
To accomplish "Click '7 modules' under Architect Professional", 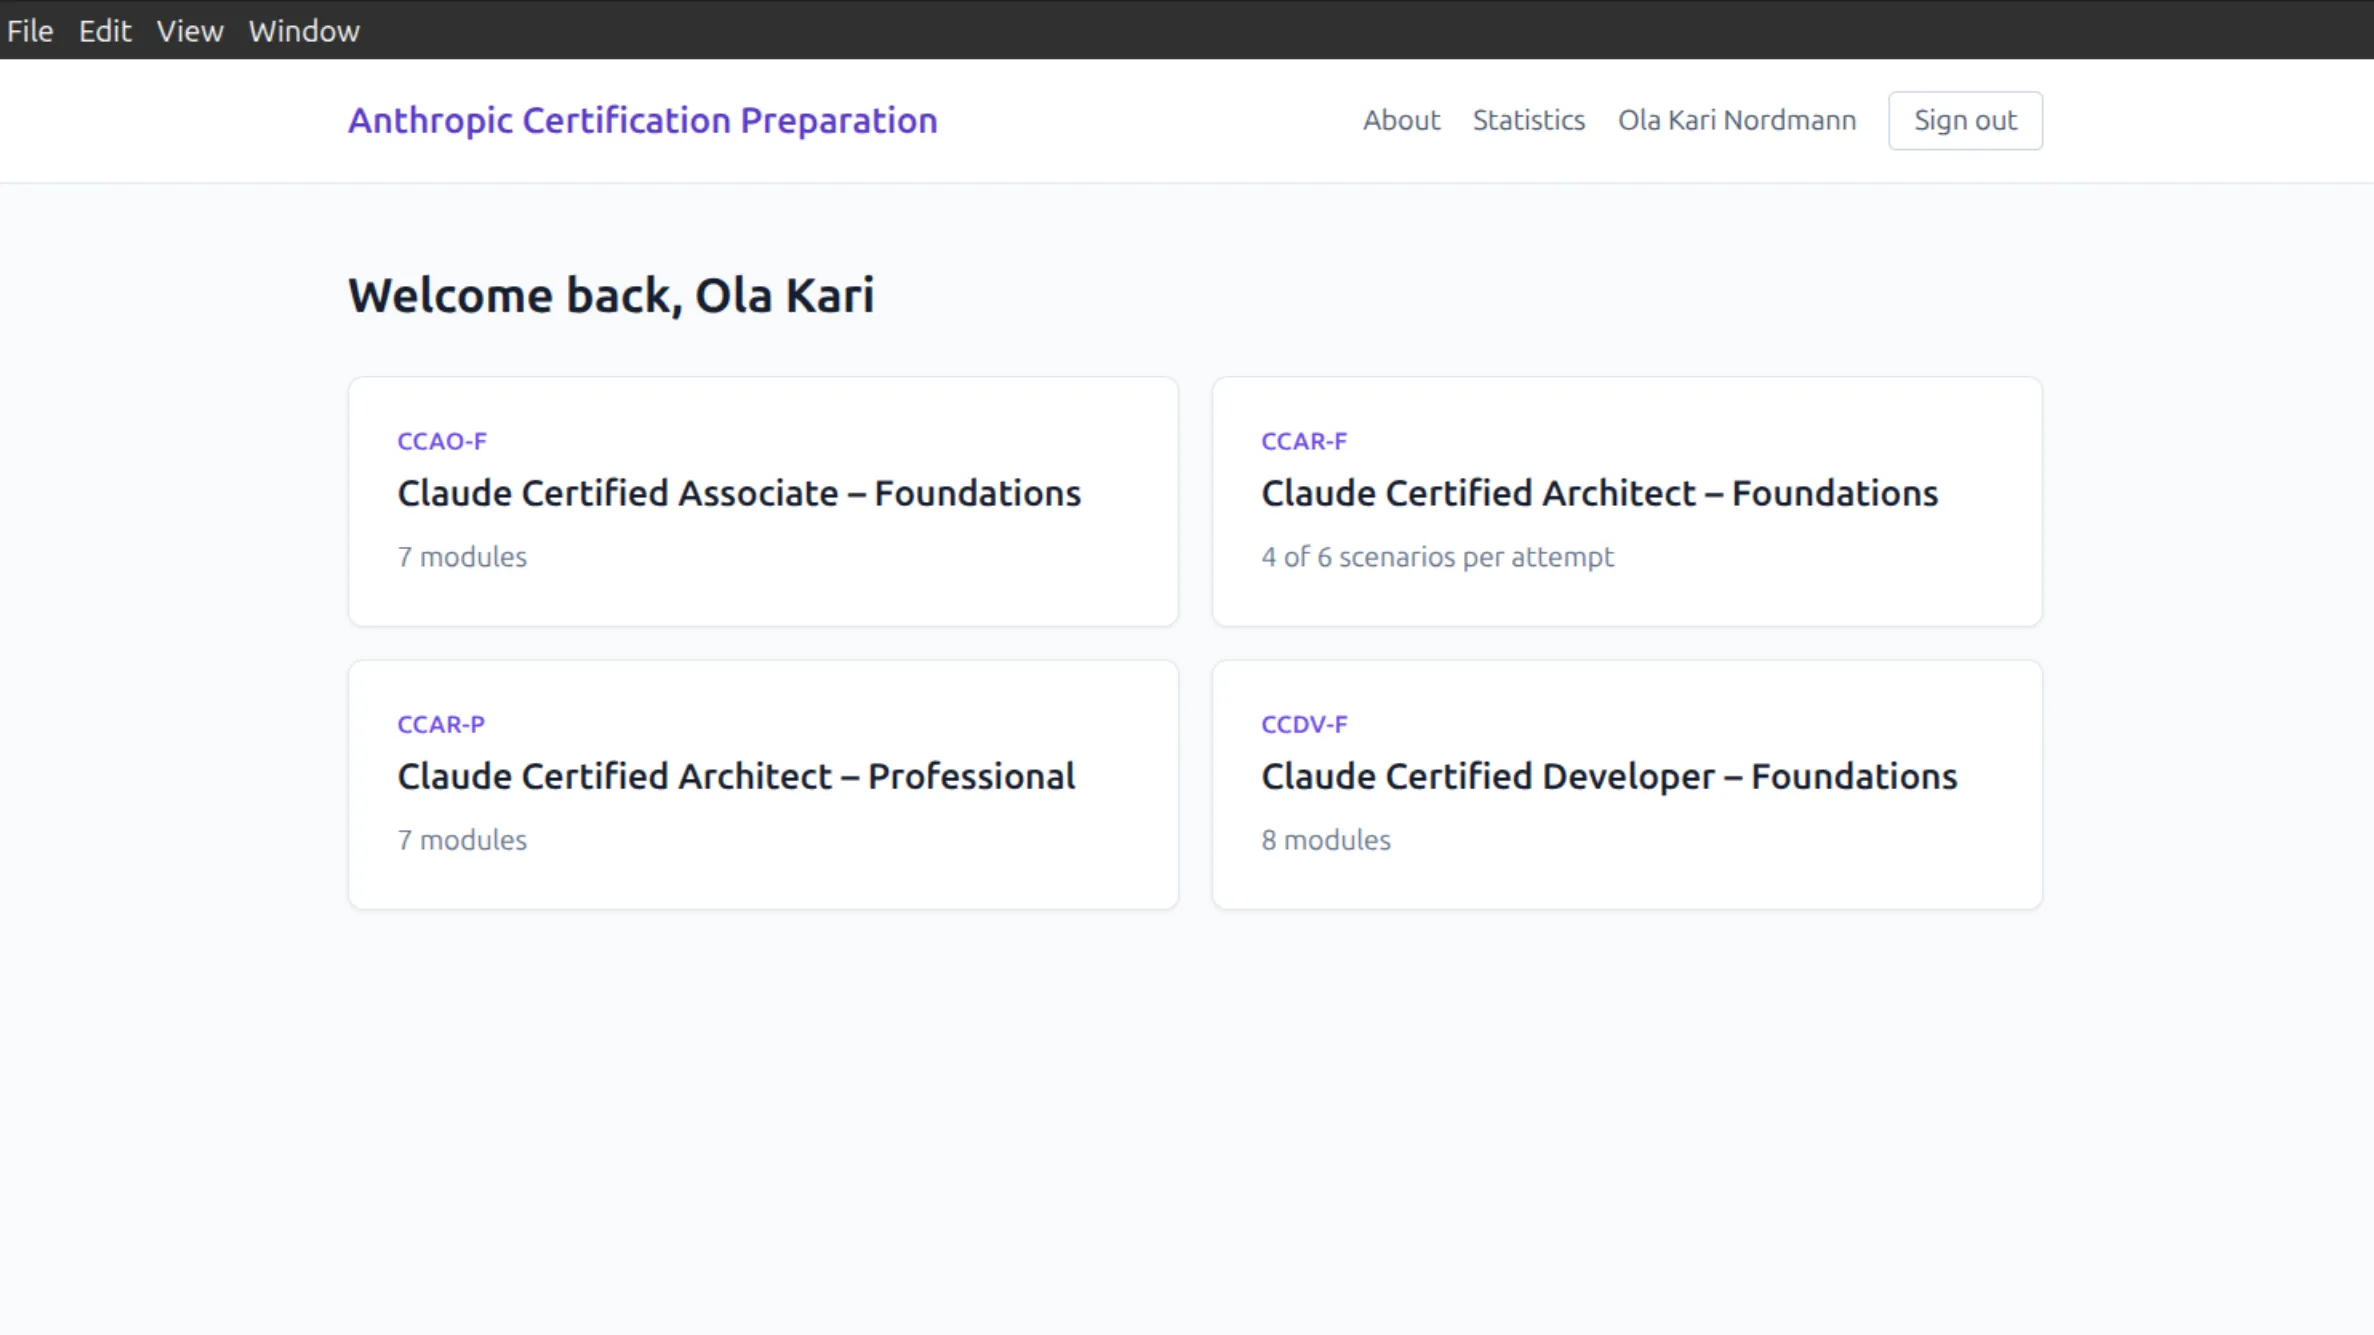I will tap(462, 840).
